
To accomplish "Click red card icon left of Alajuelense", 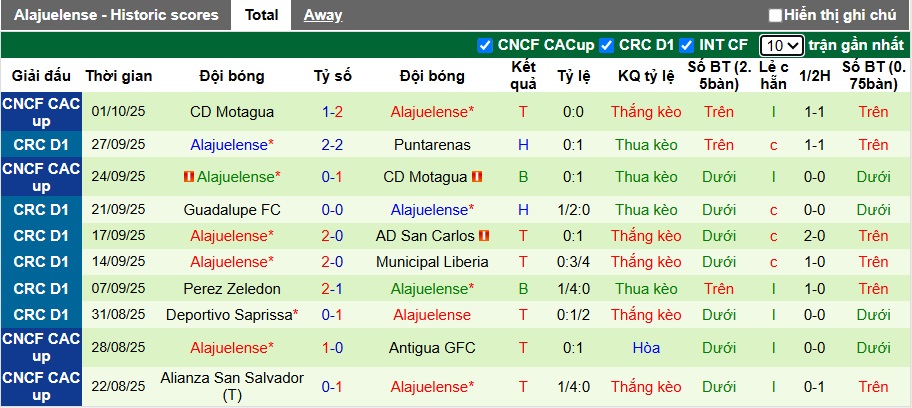I will [x=188, y=177].
